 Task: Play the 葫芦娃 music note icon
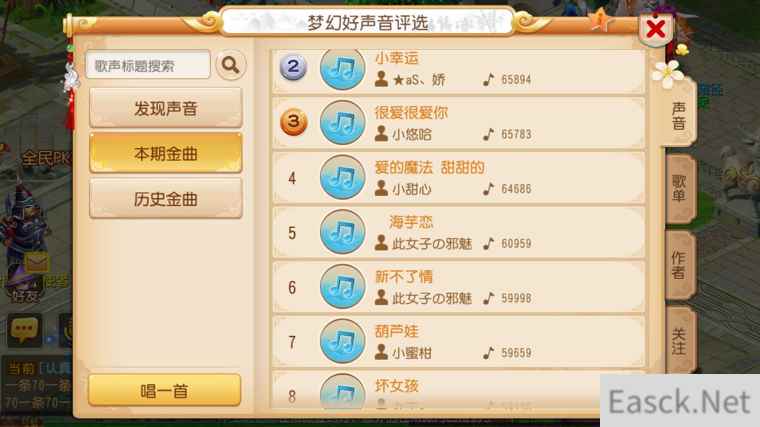(343, 342)
